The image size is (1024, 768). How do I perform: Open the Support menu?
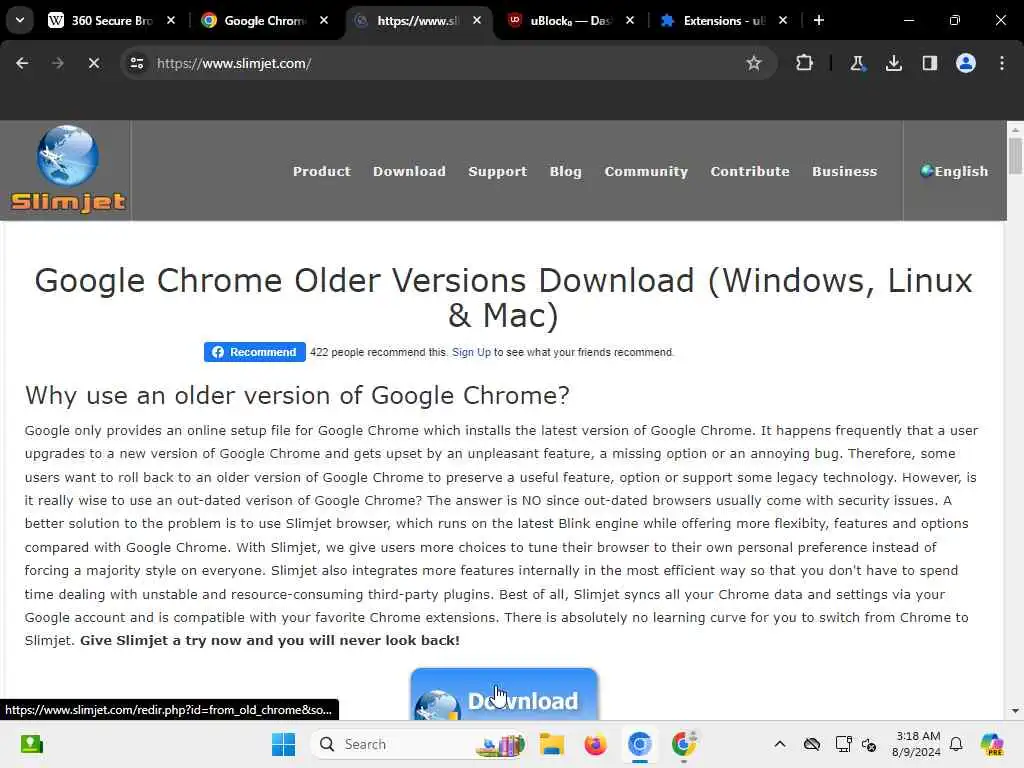(498, 171)
